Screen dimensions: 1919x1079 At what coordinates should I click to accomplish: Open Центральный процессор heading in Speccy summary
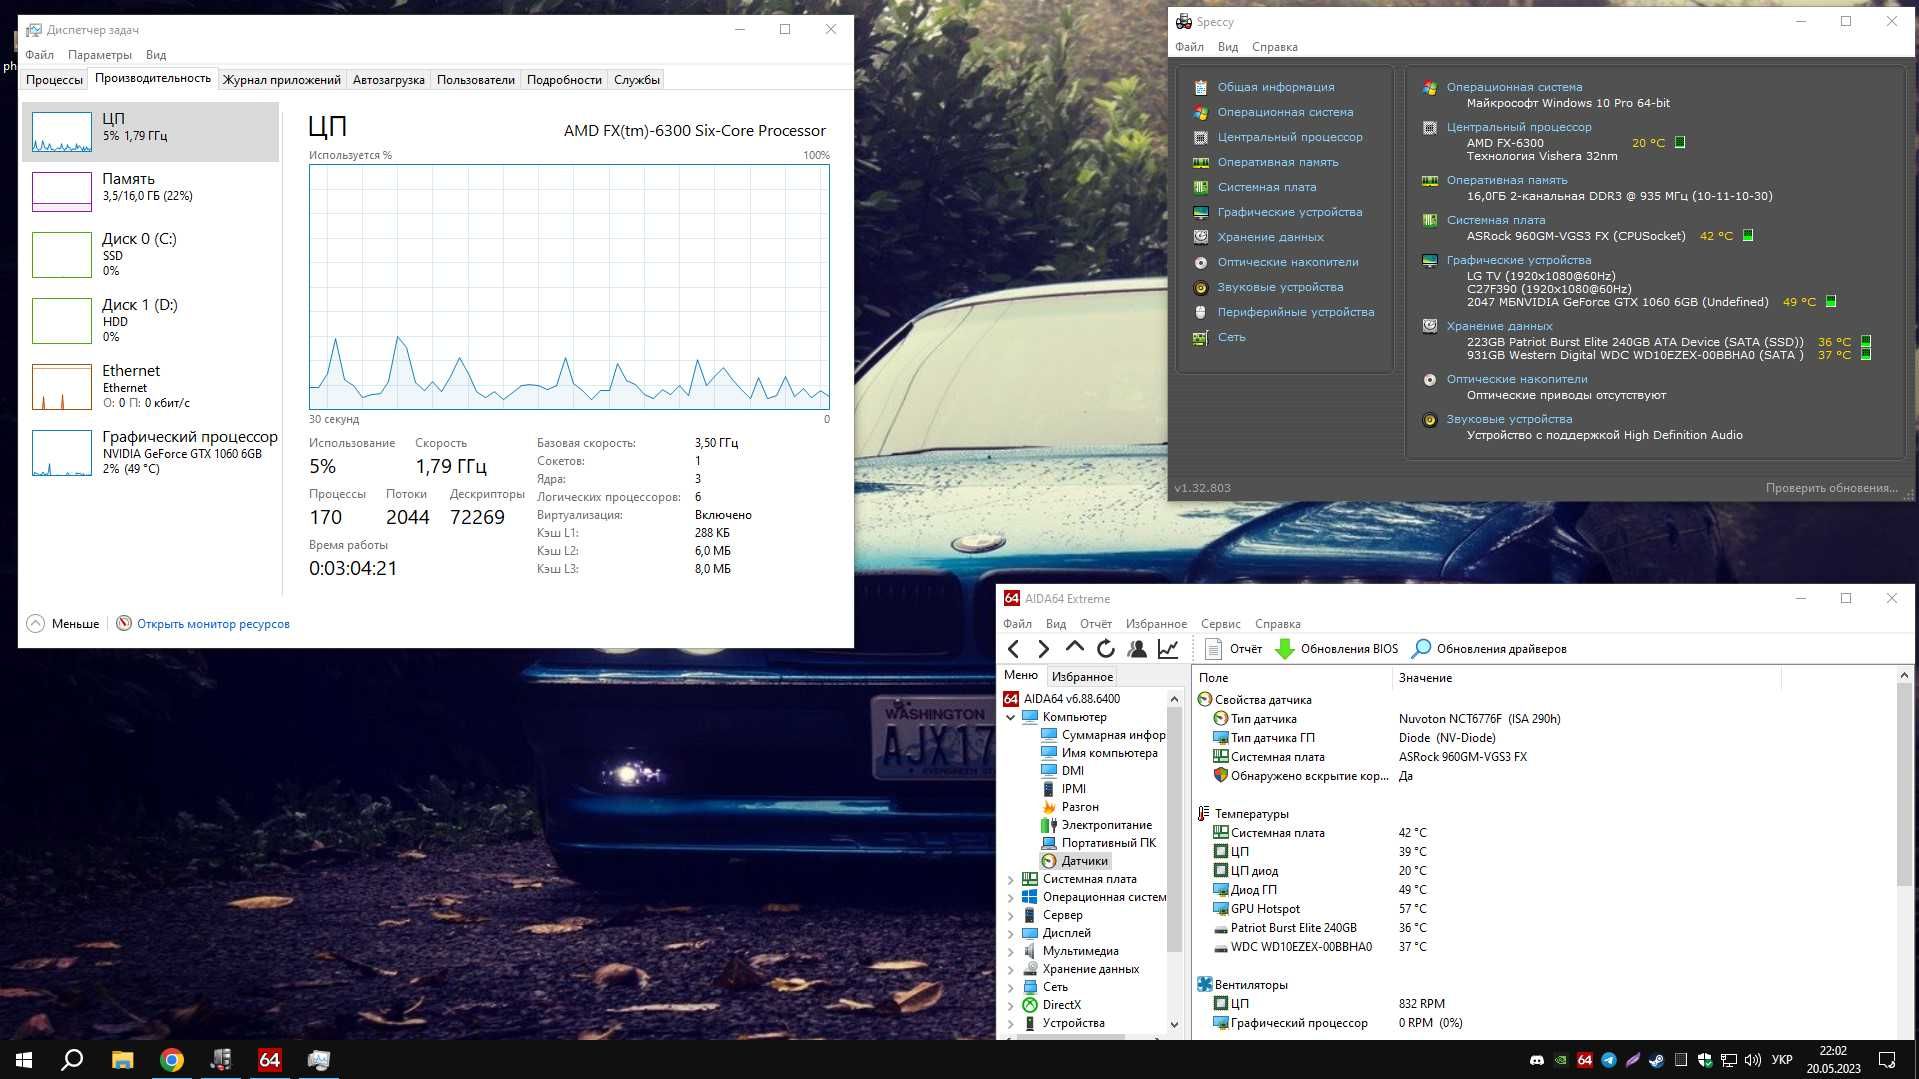point(1518,127)
